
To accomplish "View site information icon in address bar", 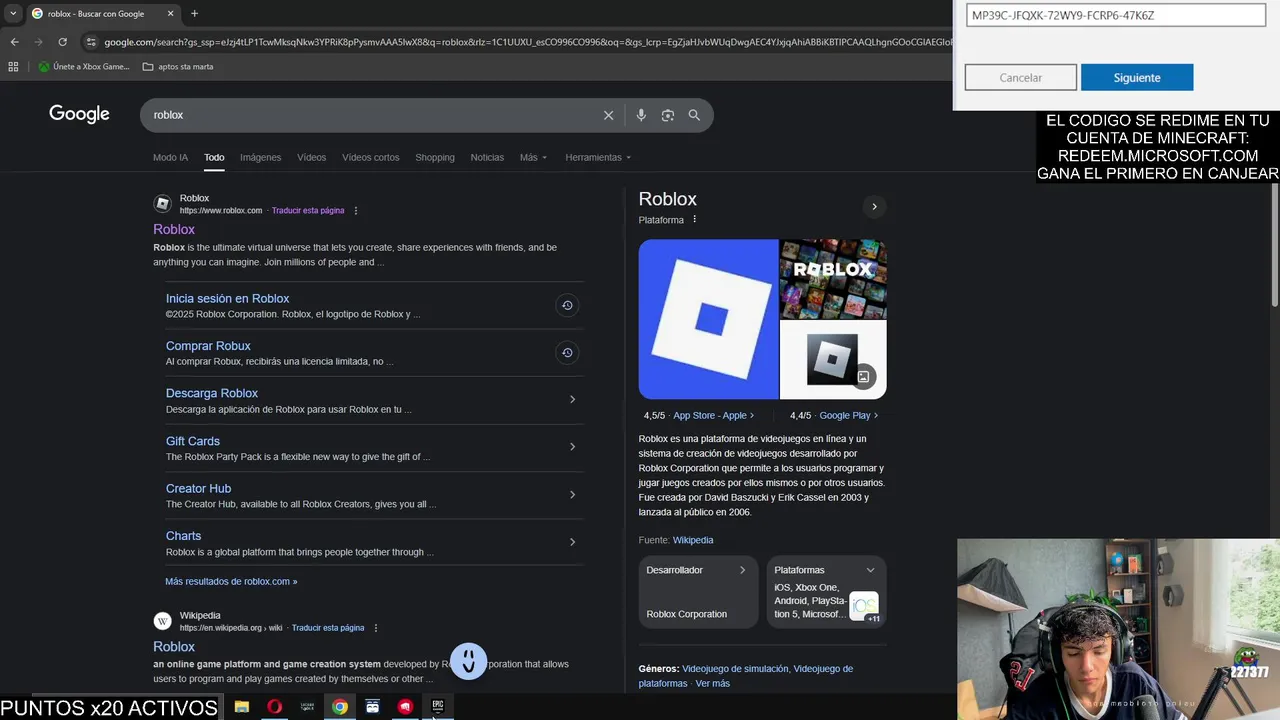I will [91, 42].
